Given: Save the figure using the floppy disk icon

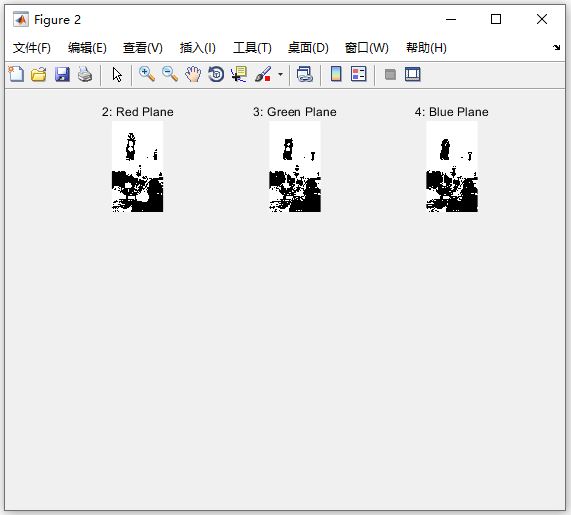Looking at the screenshot, I should [x=62, y=74].
